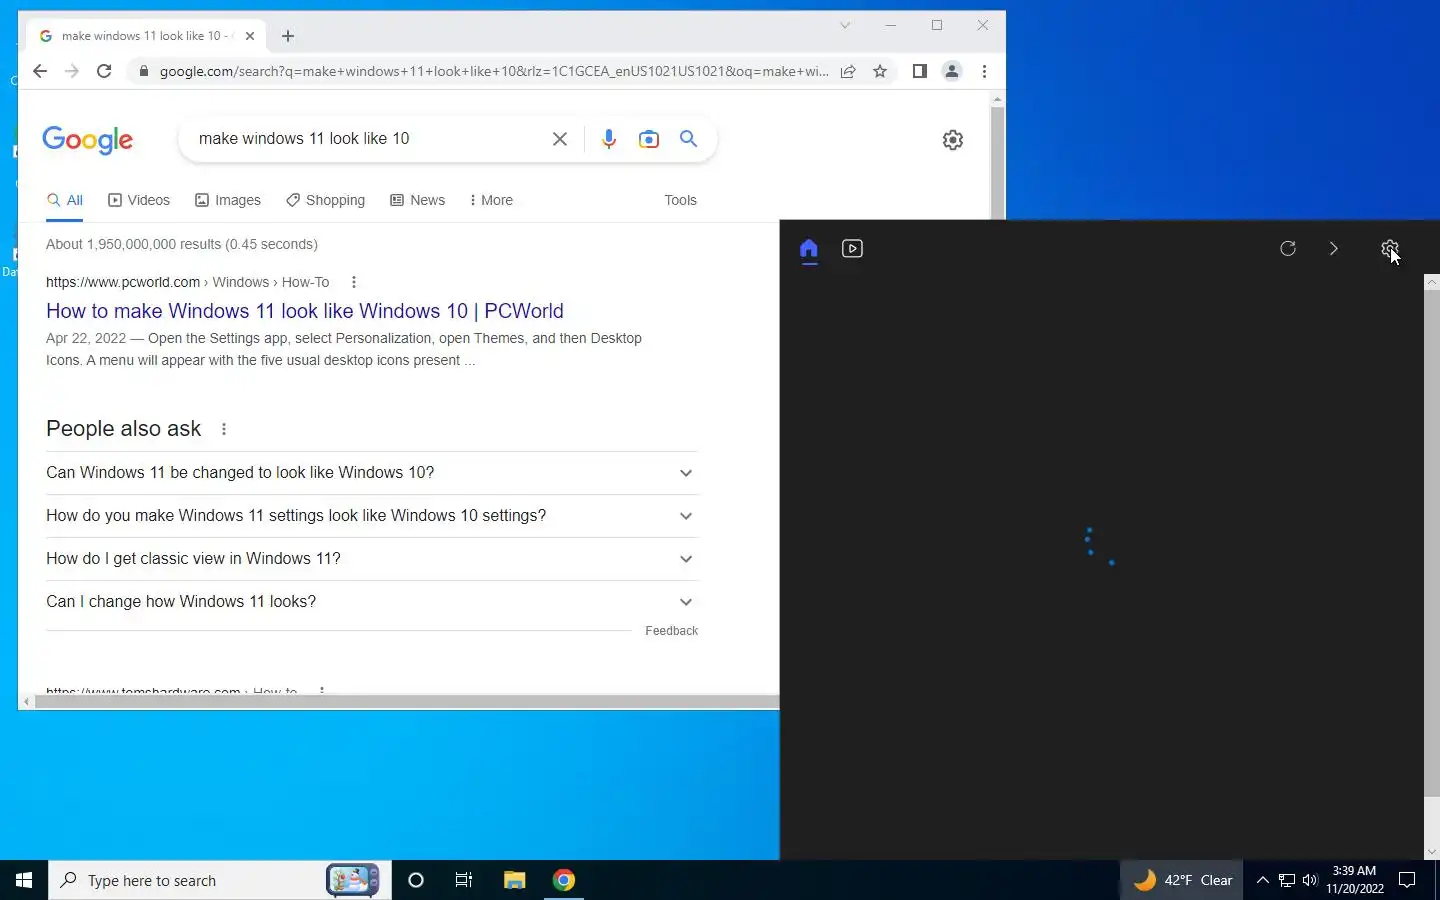Switch to Shopping results tab
The height and width of the screenshot is (900, 1440).
[326, 200]
